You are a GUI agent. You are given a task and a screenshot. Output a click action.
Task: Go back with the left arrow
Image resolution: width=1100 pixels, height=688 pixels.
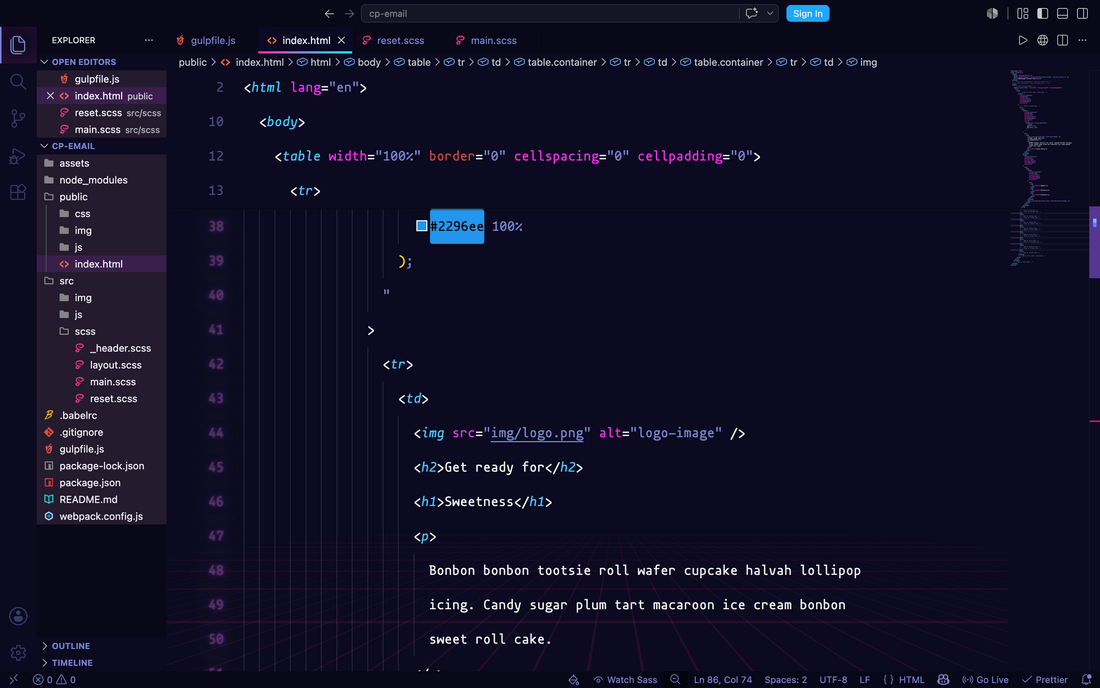click(329, 13)
